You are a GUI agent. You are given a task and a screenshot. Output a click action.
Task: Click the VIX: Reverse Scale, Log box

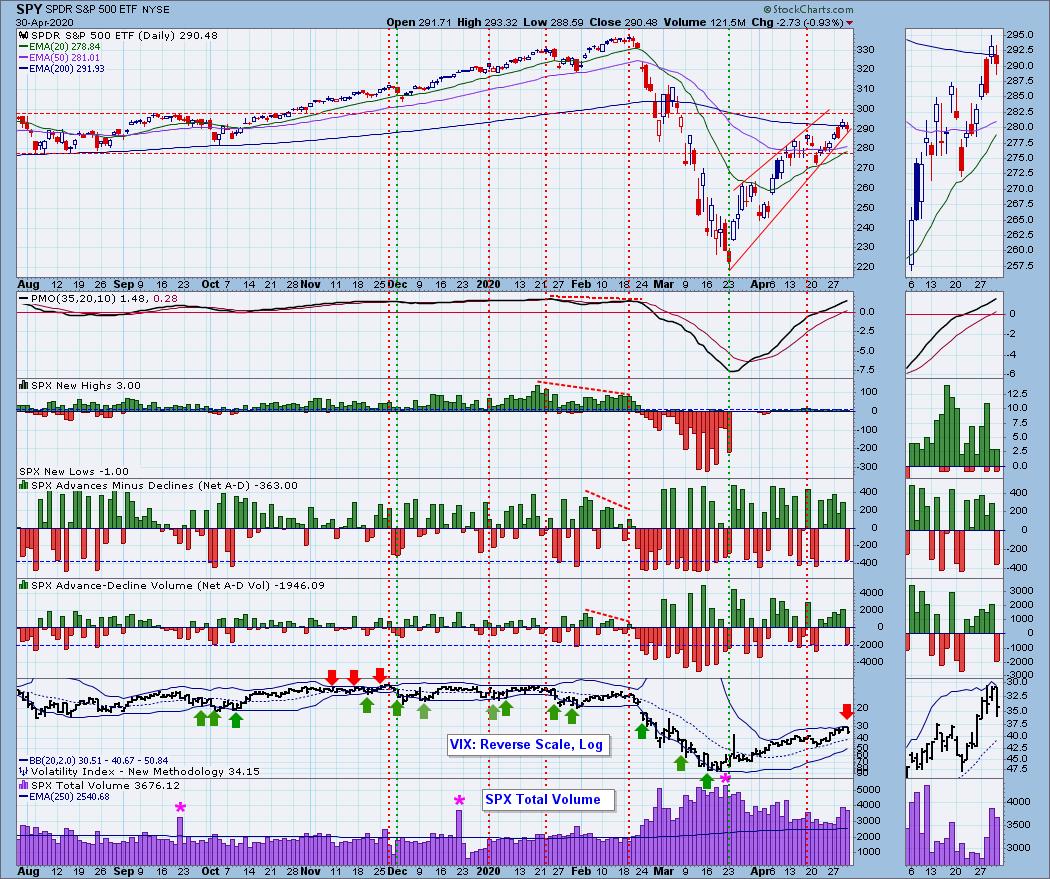529,744
